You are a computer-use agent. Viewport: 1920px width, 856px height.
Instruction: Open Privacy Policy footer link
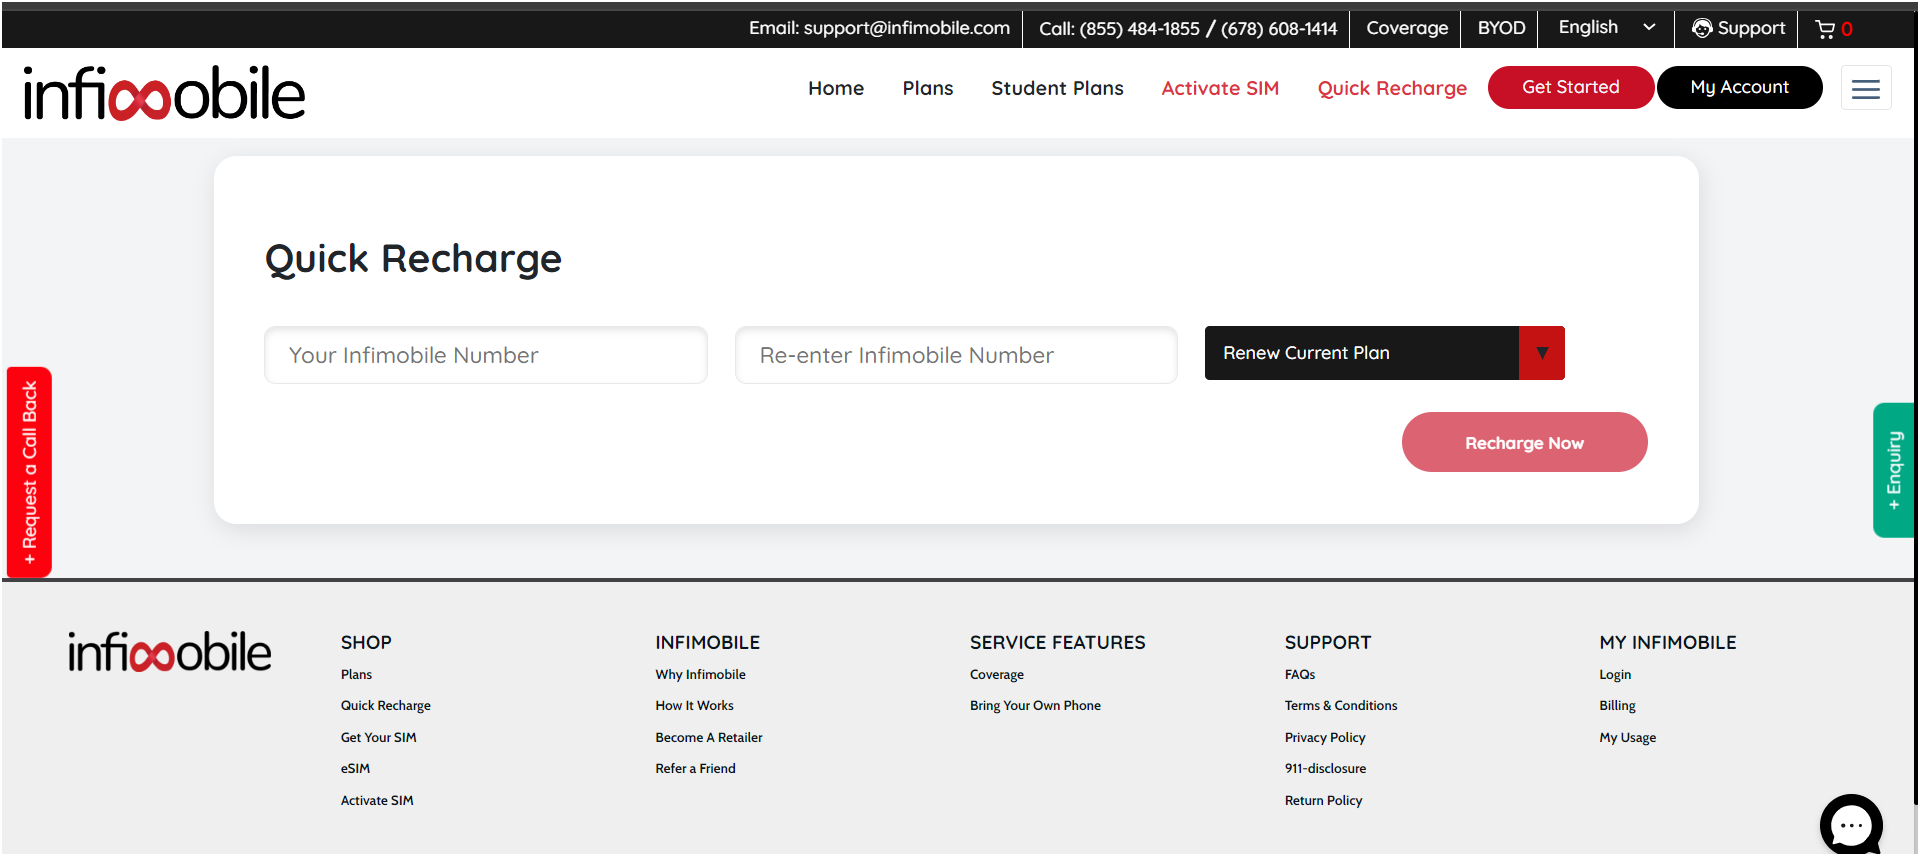coord(1324,738)
